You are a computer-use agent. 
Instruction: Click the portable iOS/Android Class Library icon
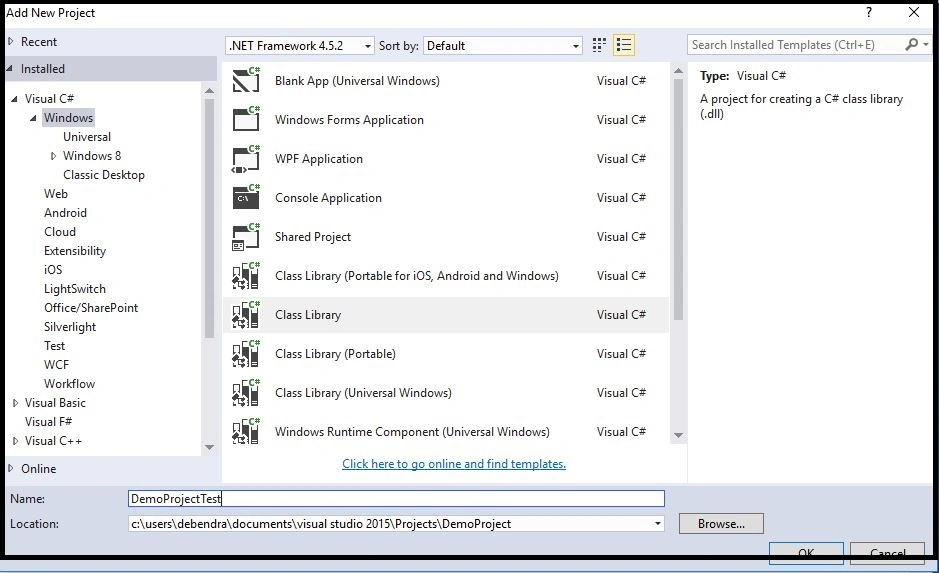[246, 275]
